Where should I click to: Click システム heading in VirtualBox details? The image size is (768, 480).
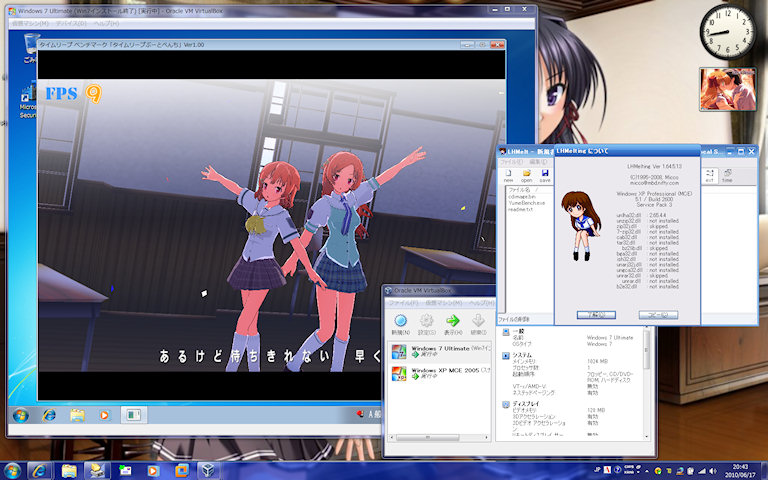pos(522,355)
